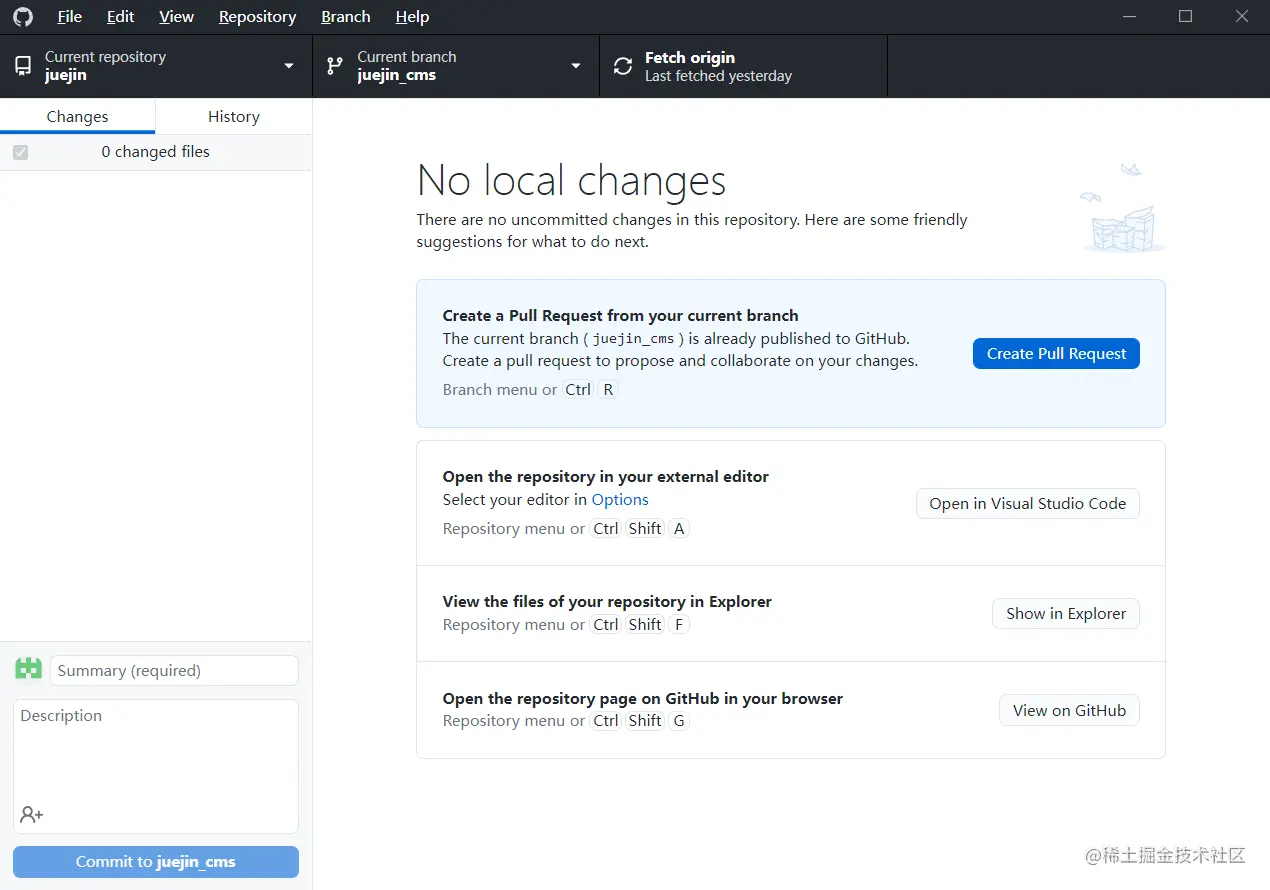The height and width of the screenshot is (890, 1270).
Task: Click Open in Visual Studio Code
Action: coord(1027,504)
